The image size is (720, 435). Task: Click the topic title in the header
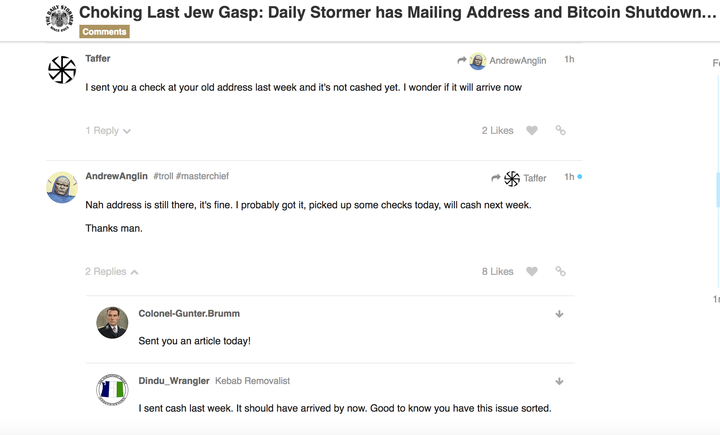click(x=398, y=12)
